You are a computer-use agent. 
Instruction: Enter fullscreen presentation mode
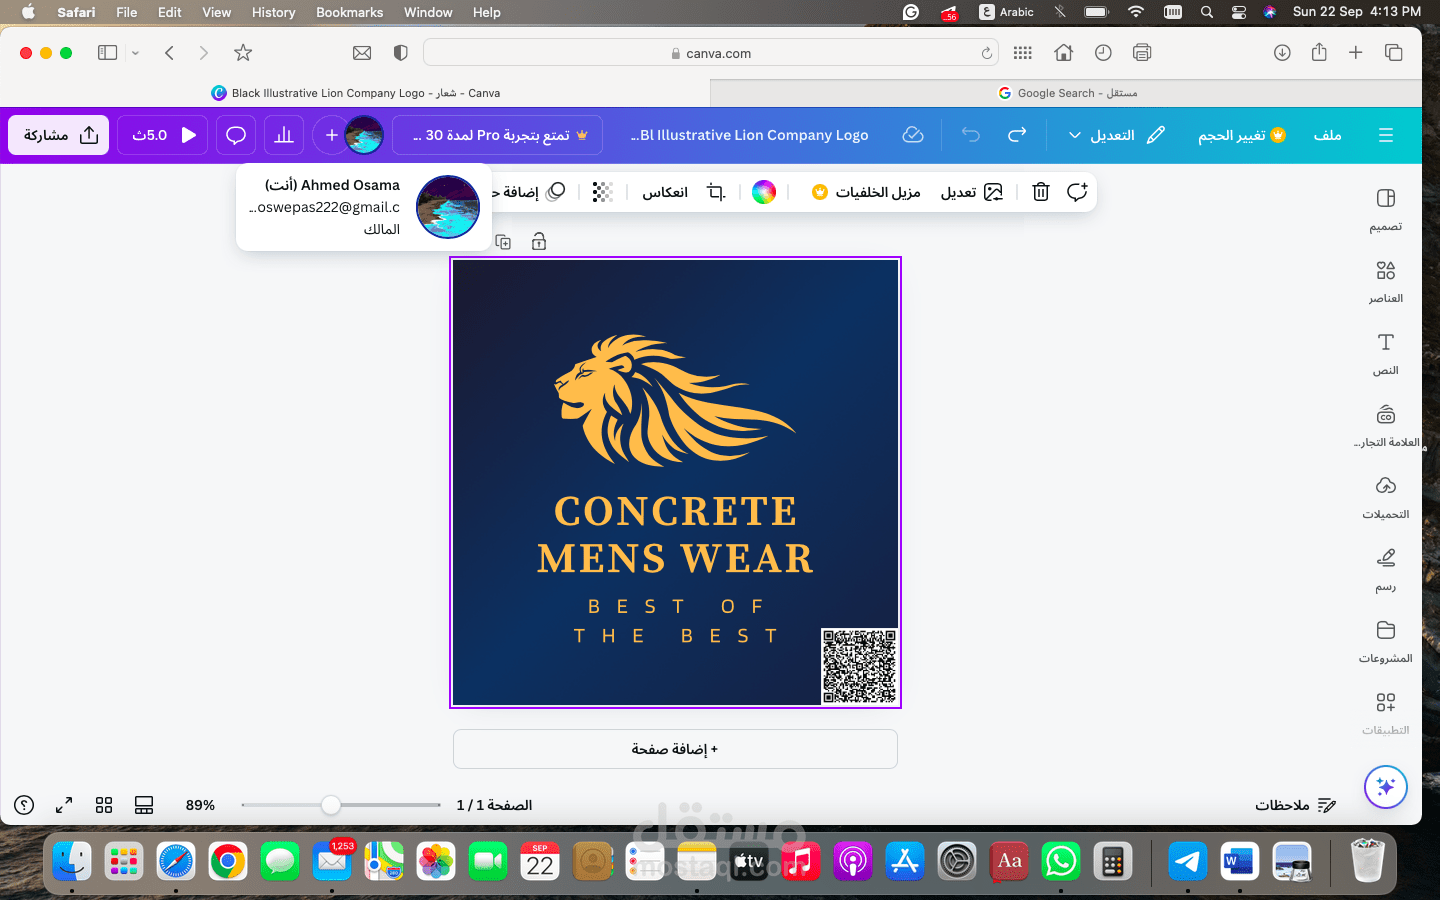point(64,805)
